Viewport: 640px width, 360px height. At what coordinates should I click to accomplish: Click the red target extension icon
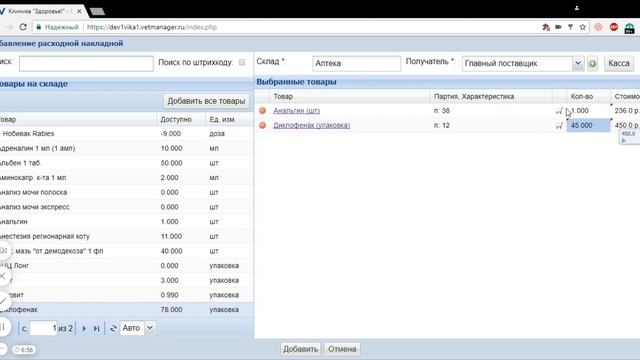pyautogui.click(x=598, y=27)
